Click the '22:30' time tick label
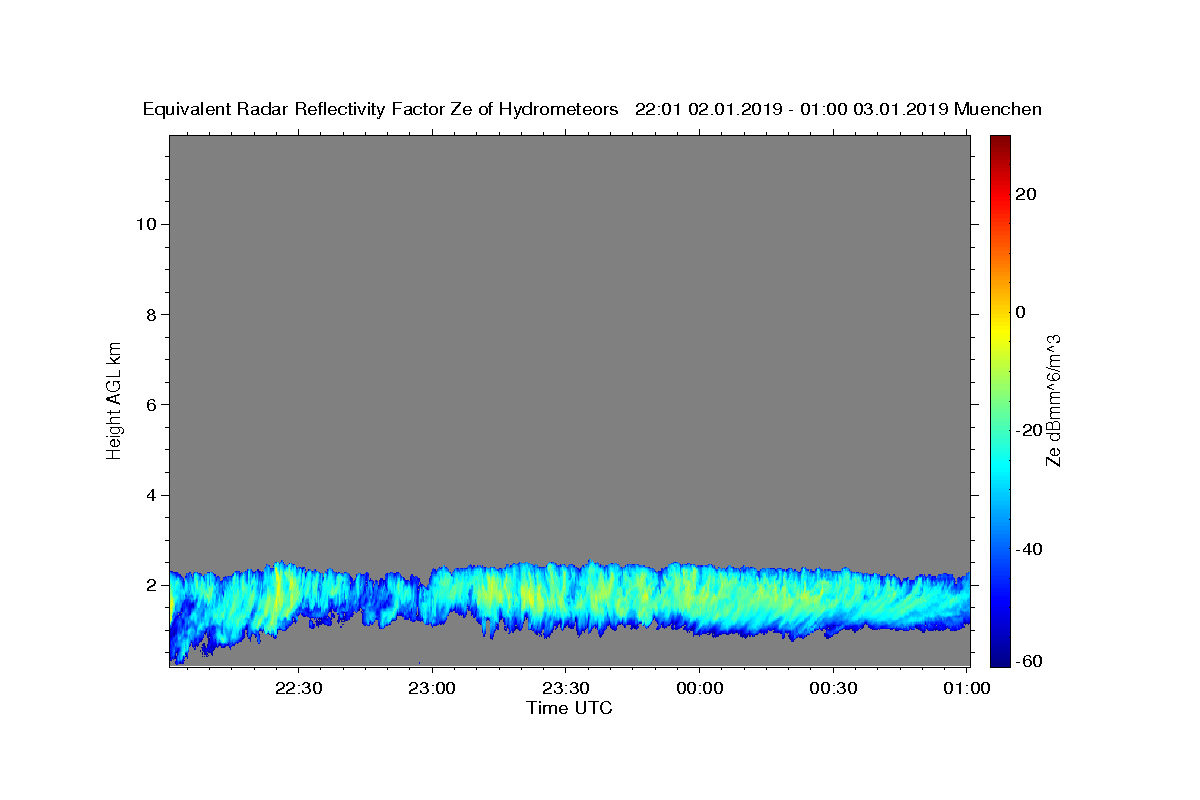This screenshot has width=1200, height=800. [298, 689]
